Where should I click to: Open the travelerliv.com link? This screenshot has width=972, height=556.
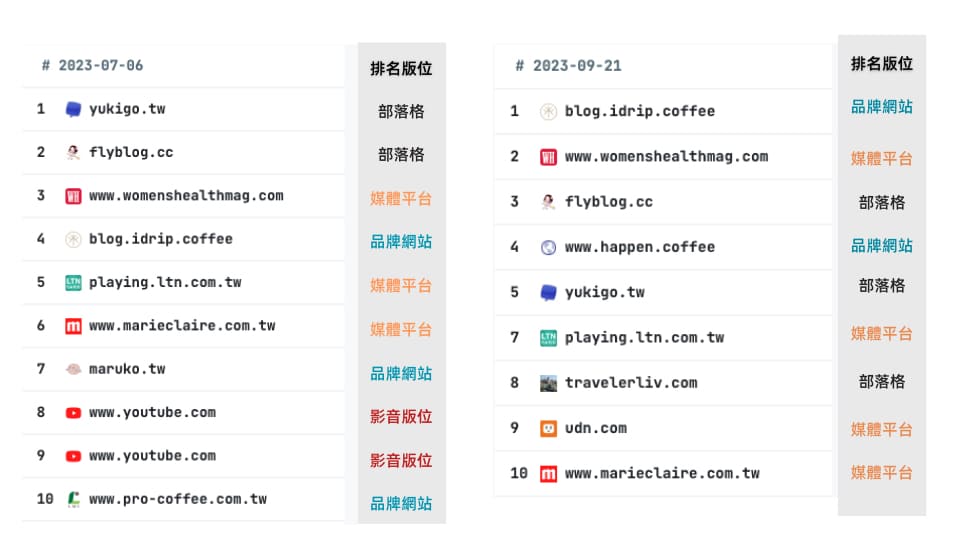coord(630,383)
